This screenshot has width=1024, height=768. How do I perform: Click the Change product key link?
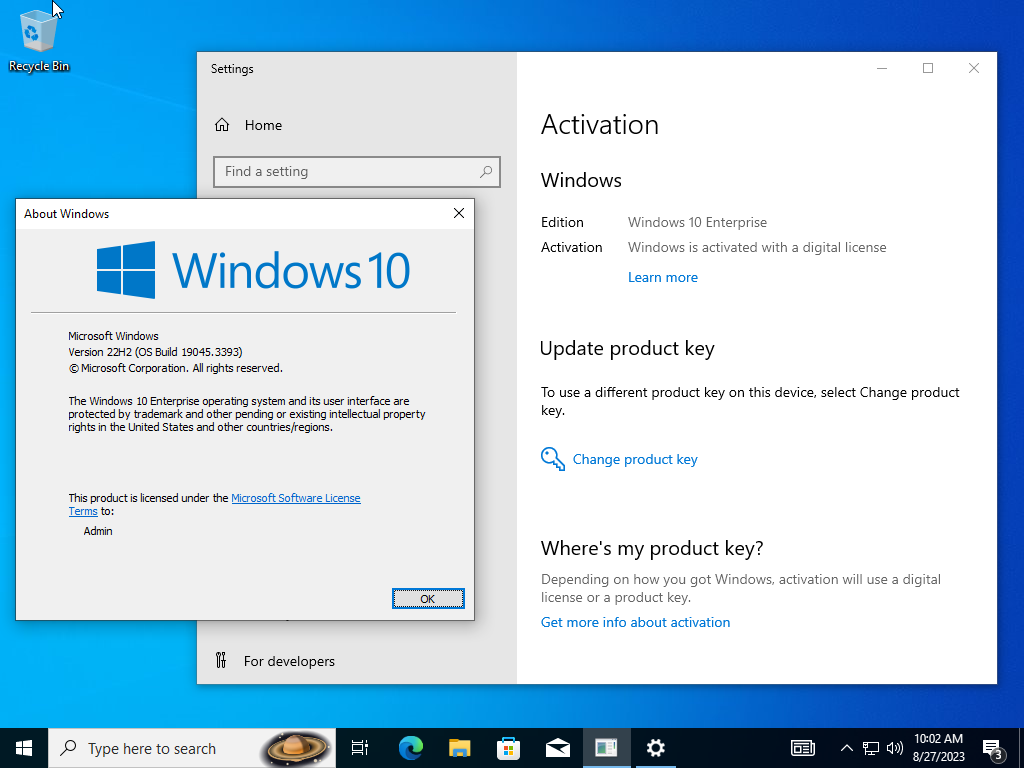click(x=635, y=460)
